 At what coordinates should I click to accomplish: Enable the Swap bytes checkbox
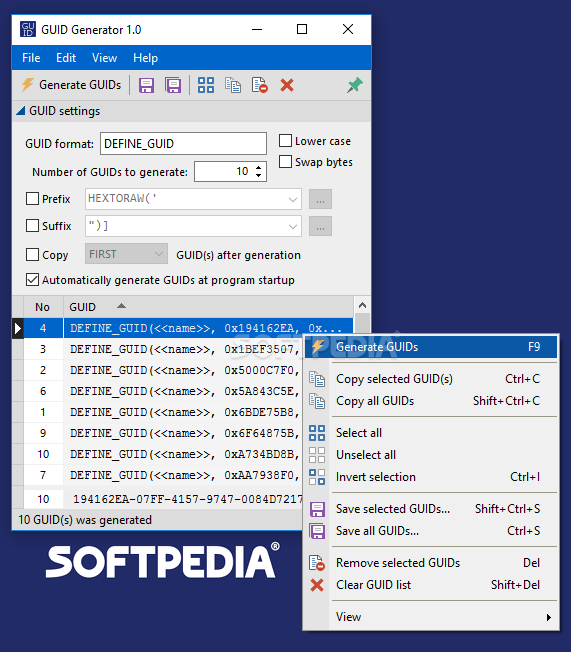click(x=285, y=161)
